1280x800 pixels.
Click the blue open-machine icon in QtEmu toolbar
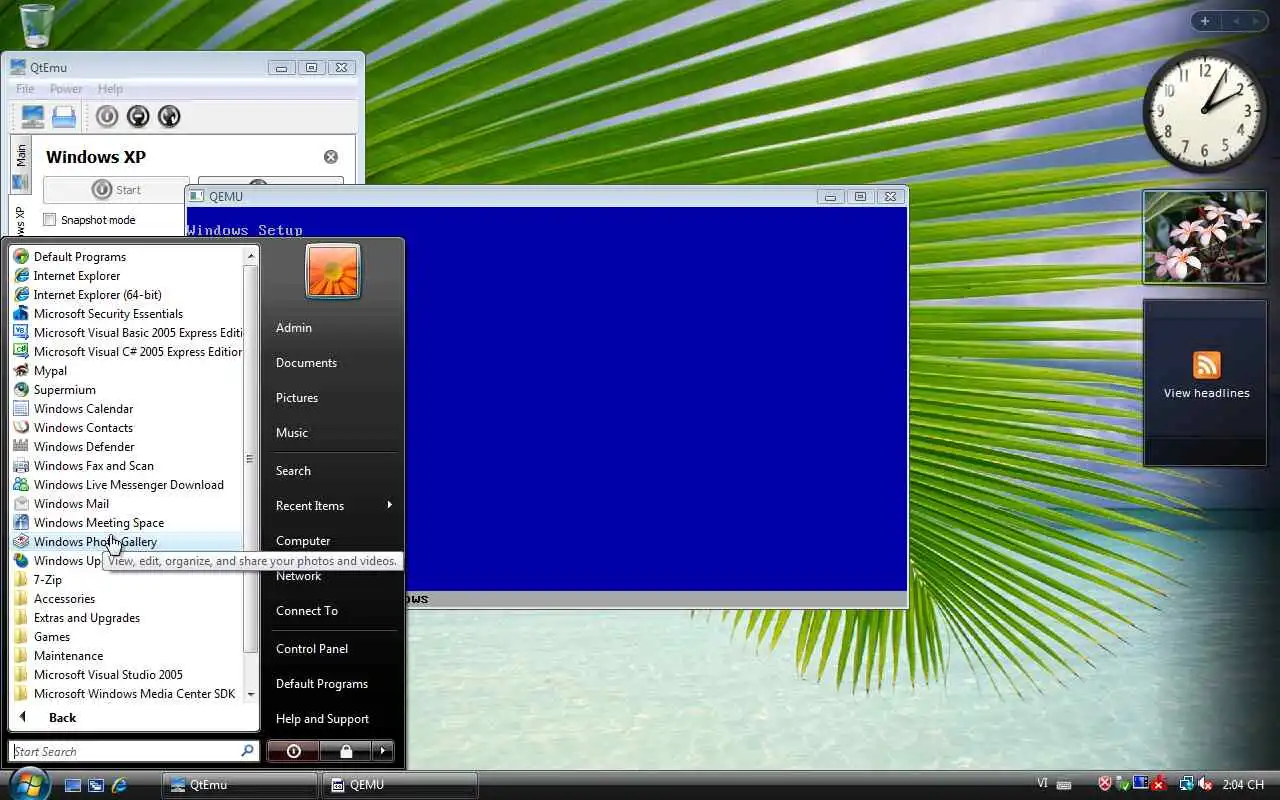[64, 116]
